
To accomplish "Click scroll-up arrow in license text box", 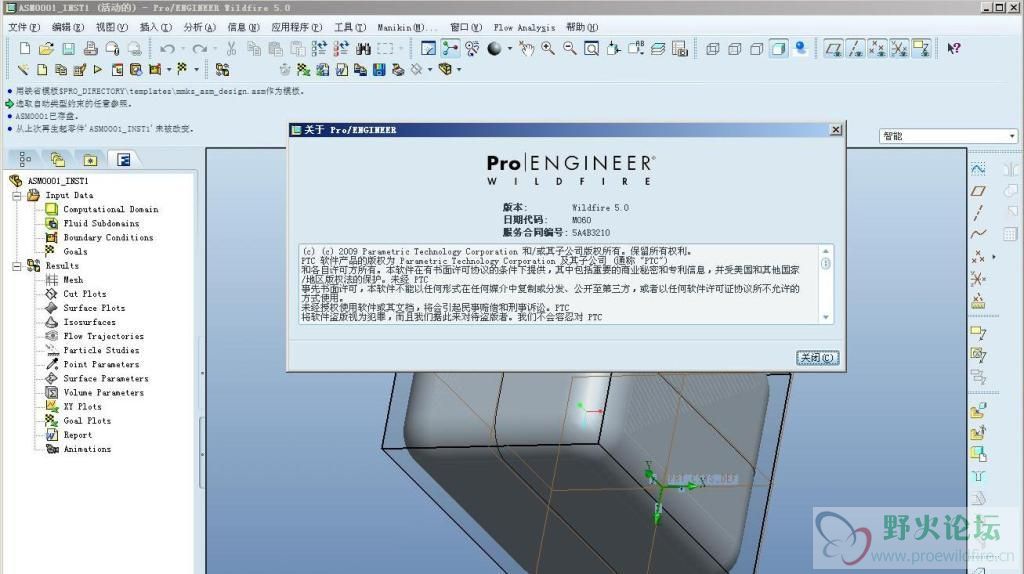I will [x=825, y=251].
